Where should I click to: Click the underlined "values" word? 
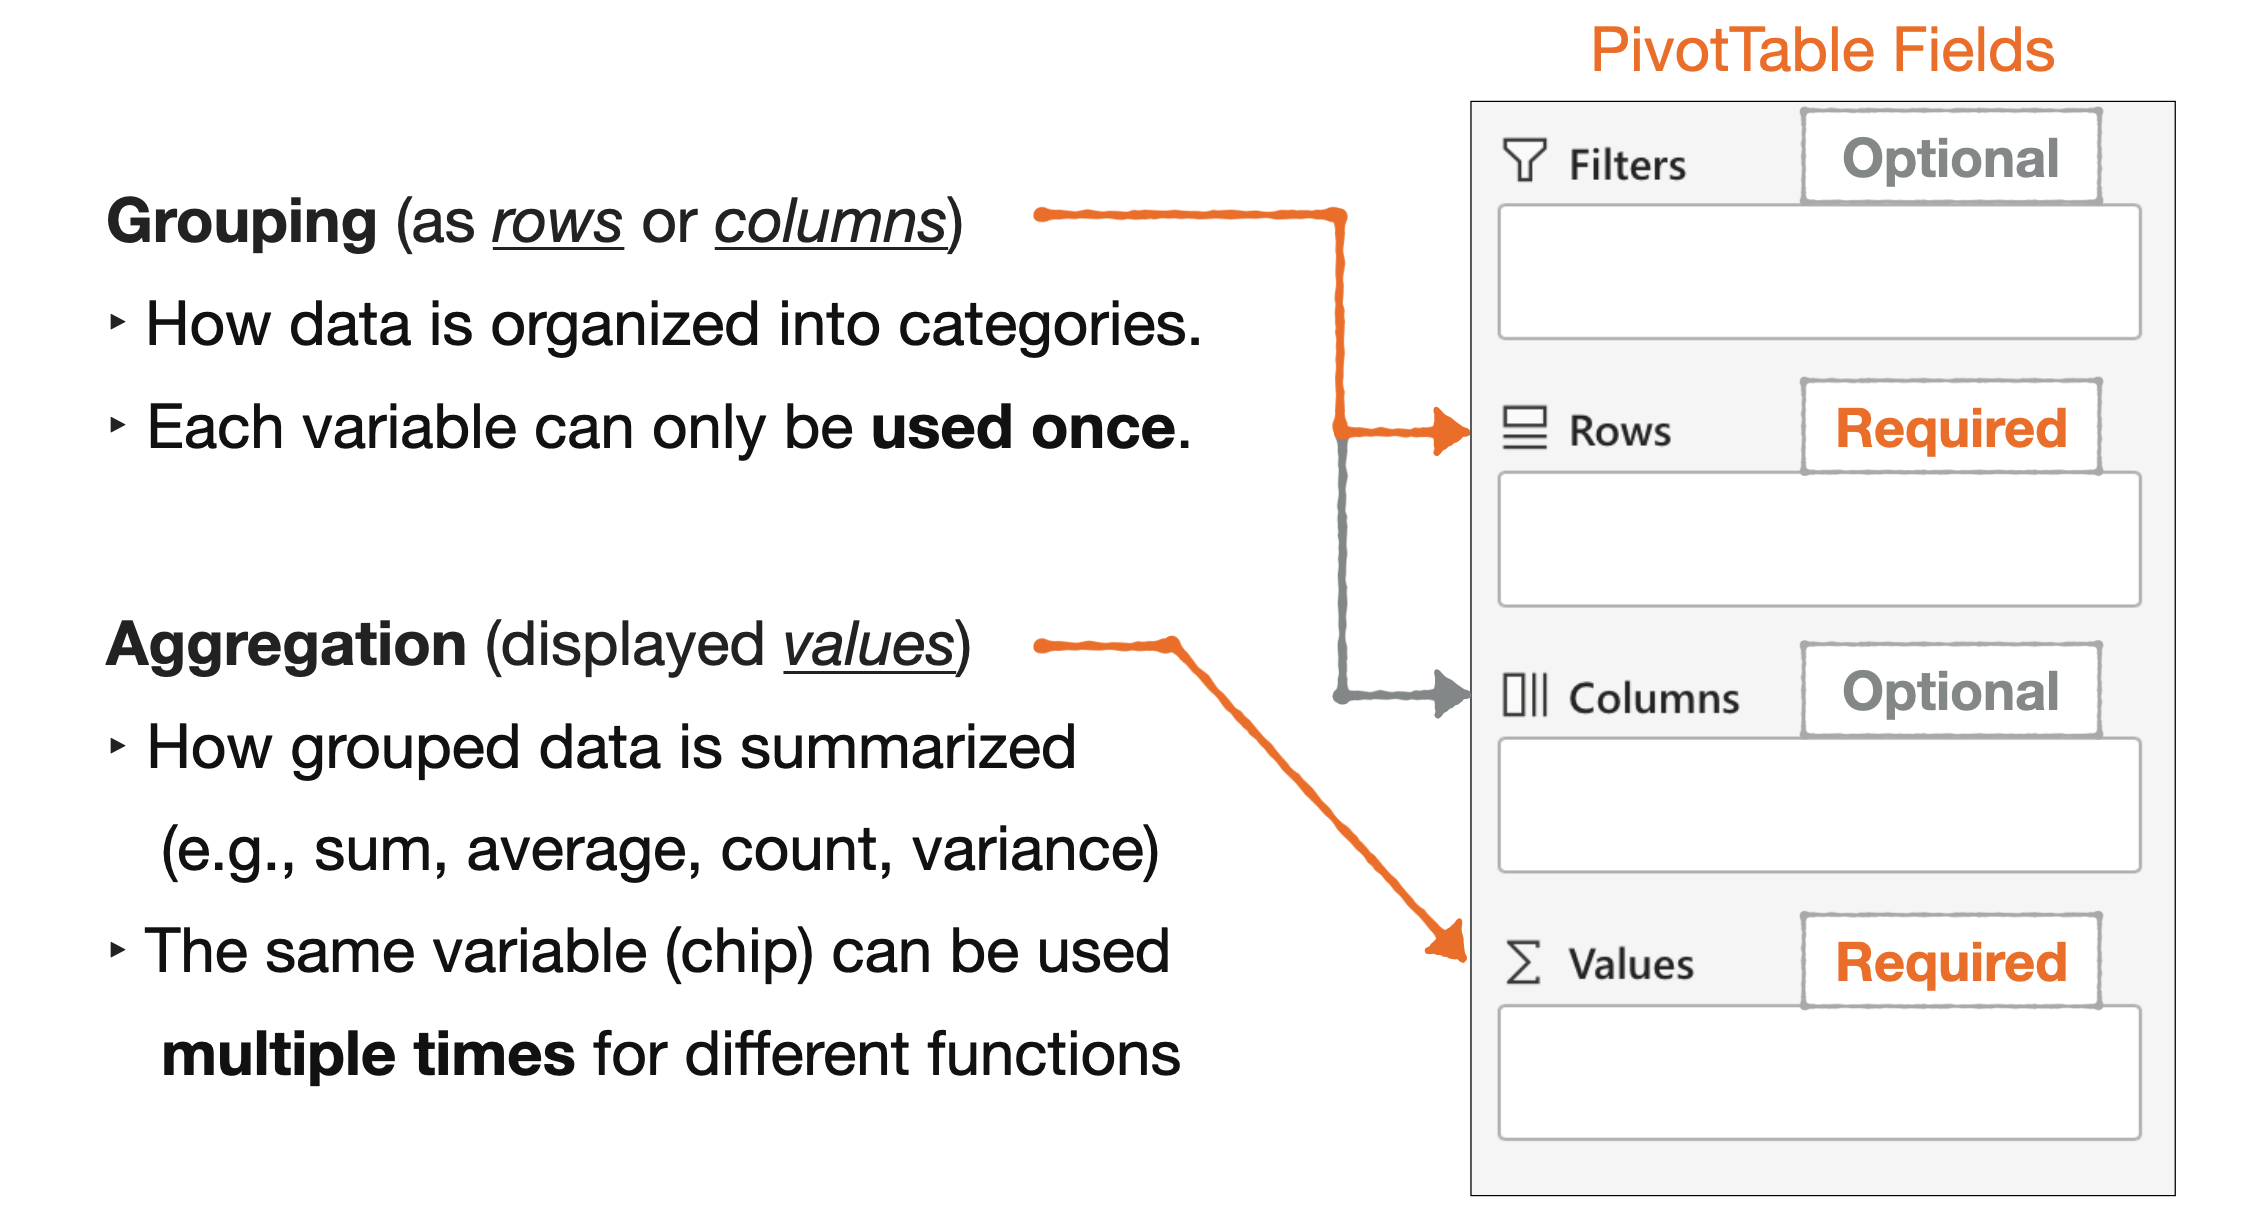point(868,645)
